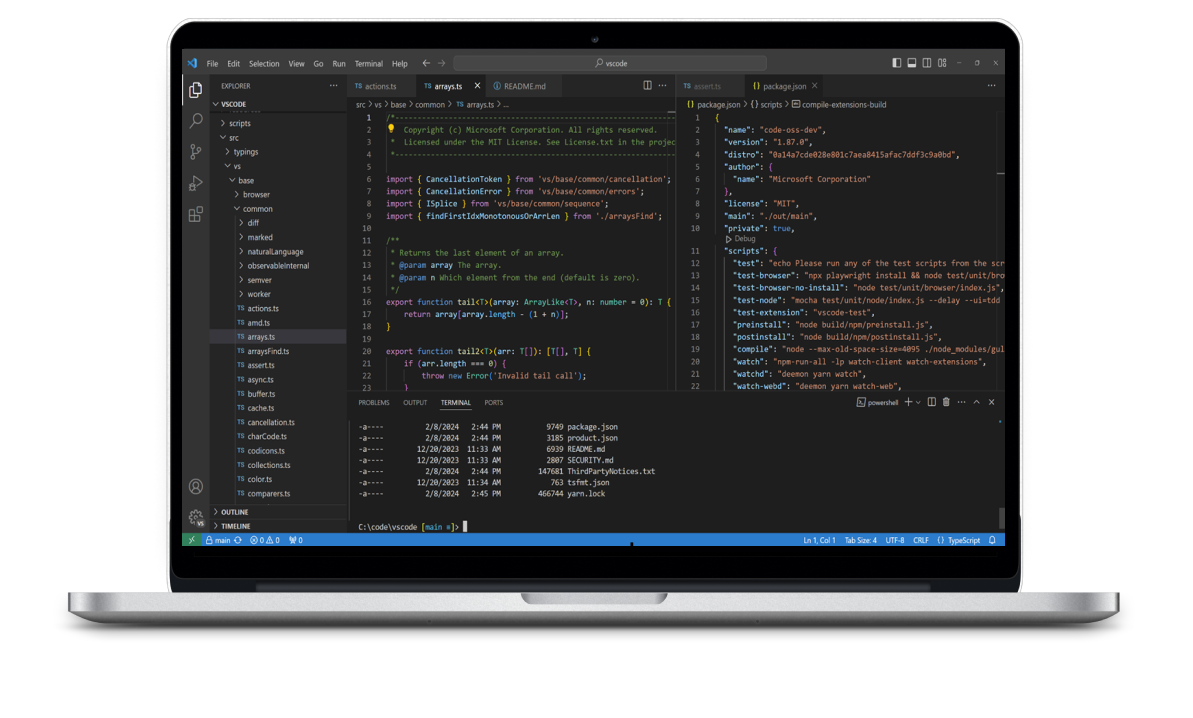Split the editor with arrays.ts group icon
Screen dimensions: 1193x718
pyautogui.click(x=647, y=86)
